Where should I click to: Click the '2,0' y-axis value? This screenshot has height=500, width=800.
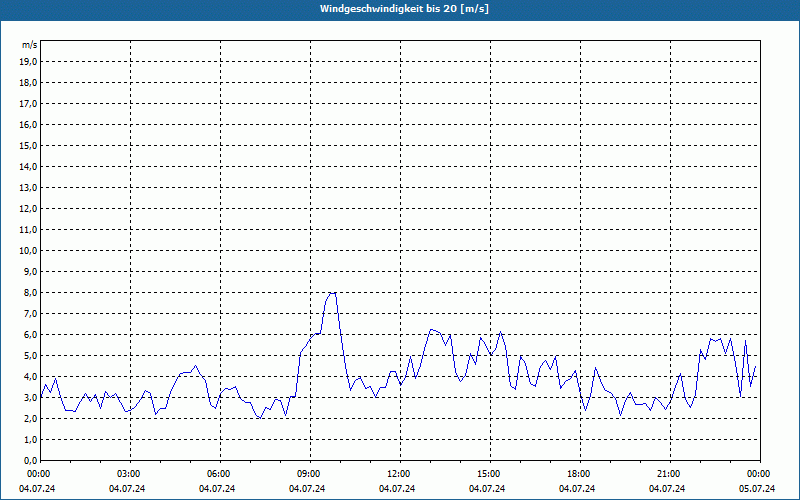(31, 418)
